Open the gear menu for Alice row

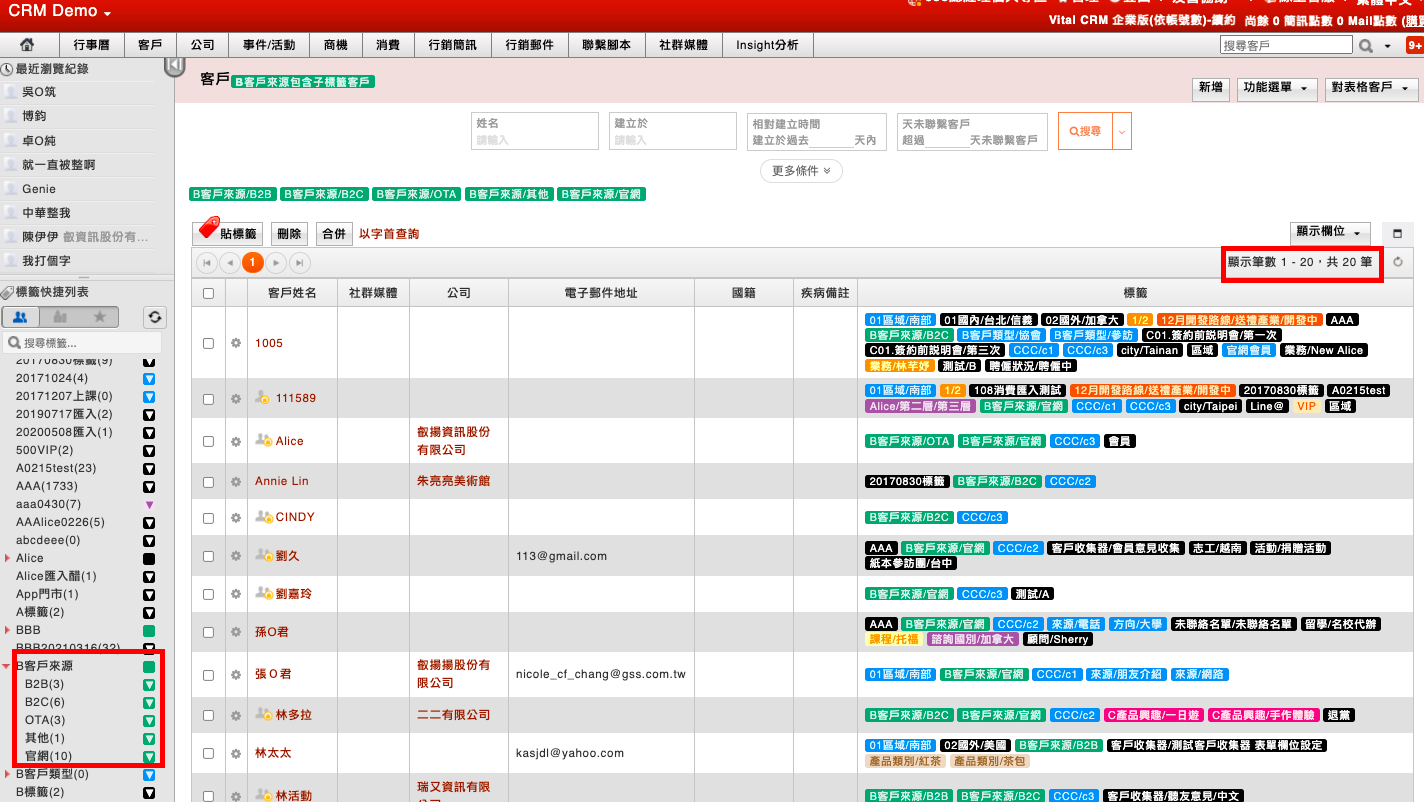[236, 441]
